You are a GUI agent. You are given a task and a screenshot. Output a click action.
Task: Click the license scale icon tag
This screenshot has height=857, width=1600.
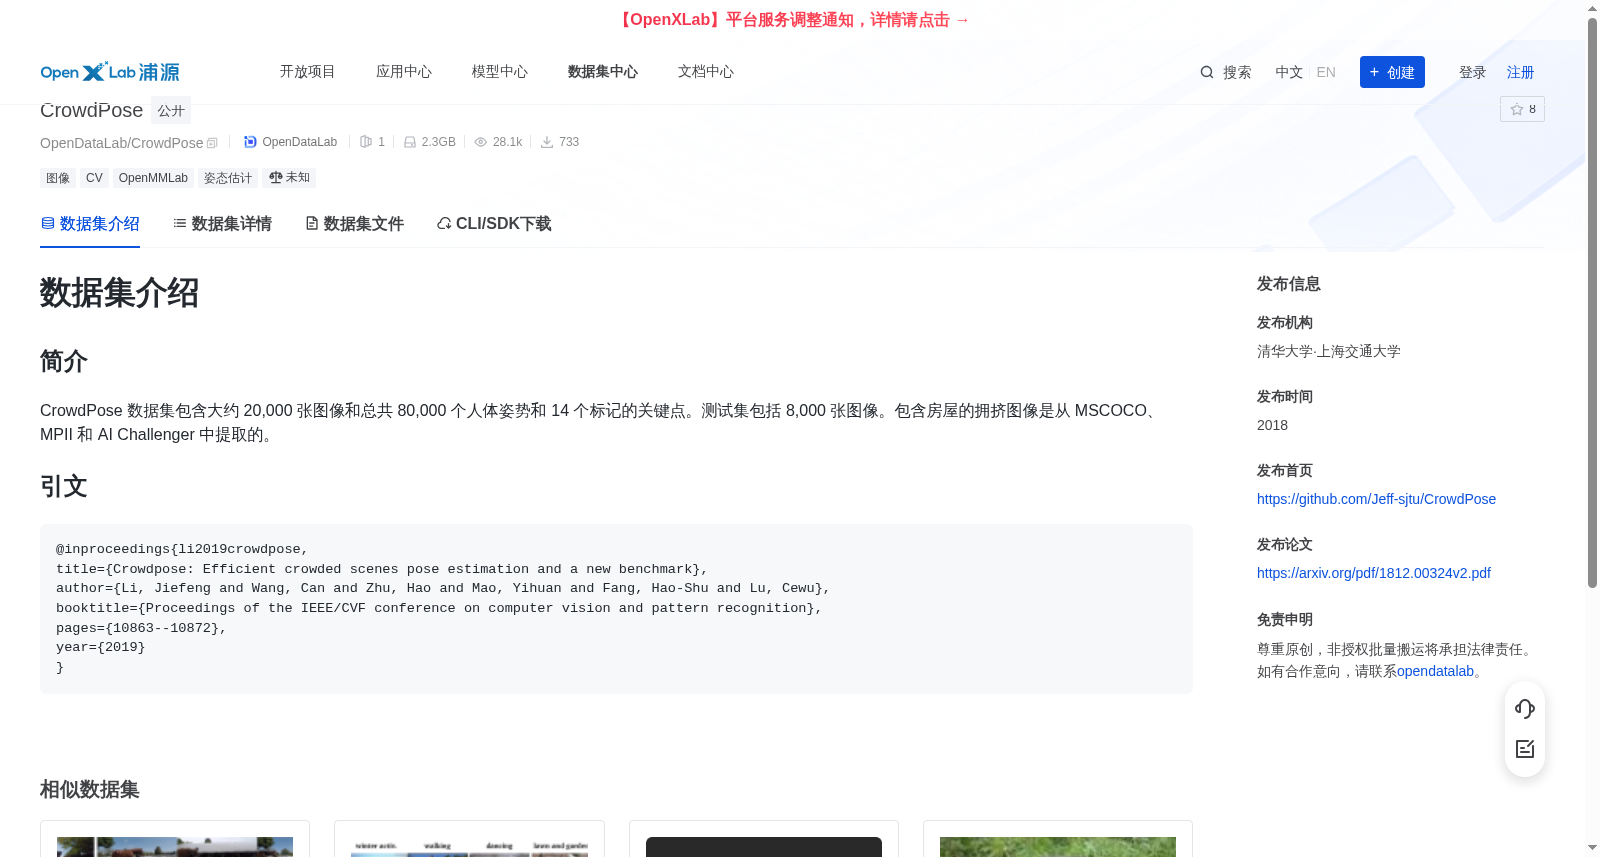tap(289, 178)
